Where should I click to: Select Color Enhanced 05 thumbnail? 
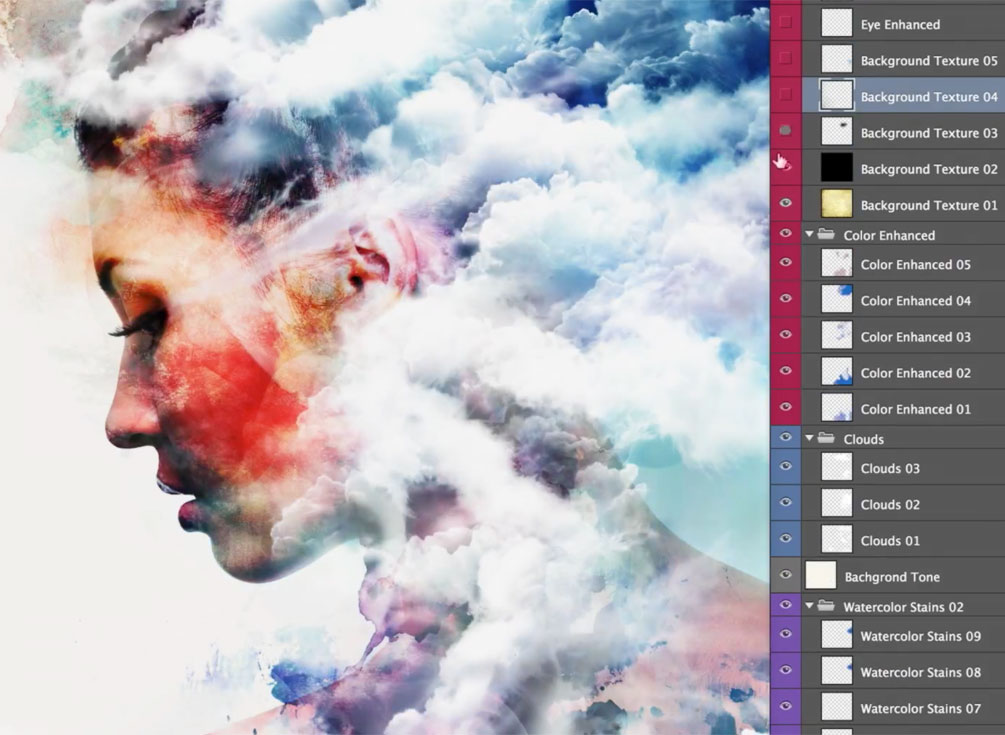tap(837, 263)
